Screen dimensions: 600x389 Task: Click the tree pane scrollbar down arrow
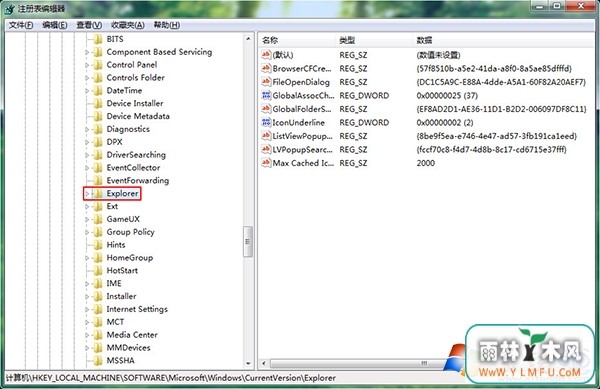pyautogui.click(x=248, y=363)
